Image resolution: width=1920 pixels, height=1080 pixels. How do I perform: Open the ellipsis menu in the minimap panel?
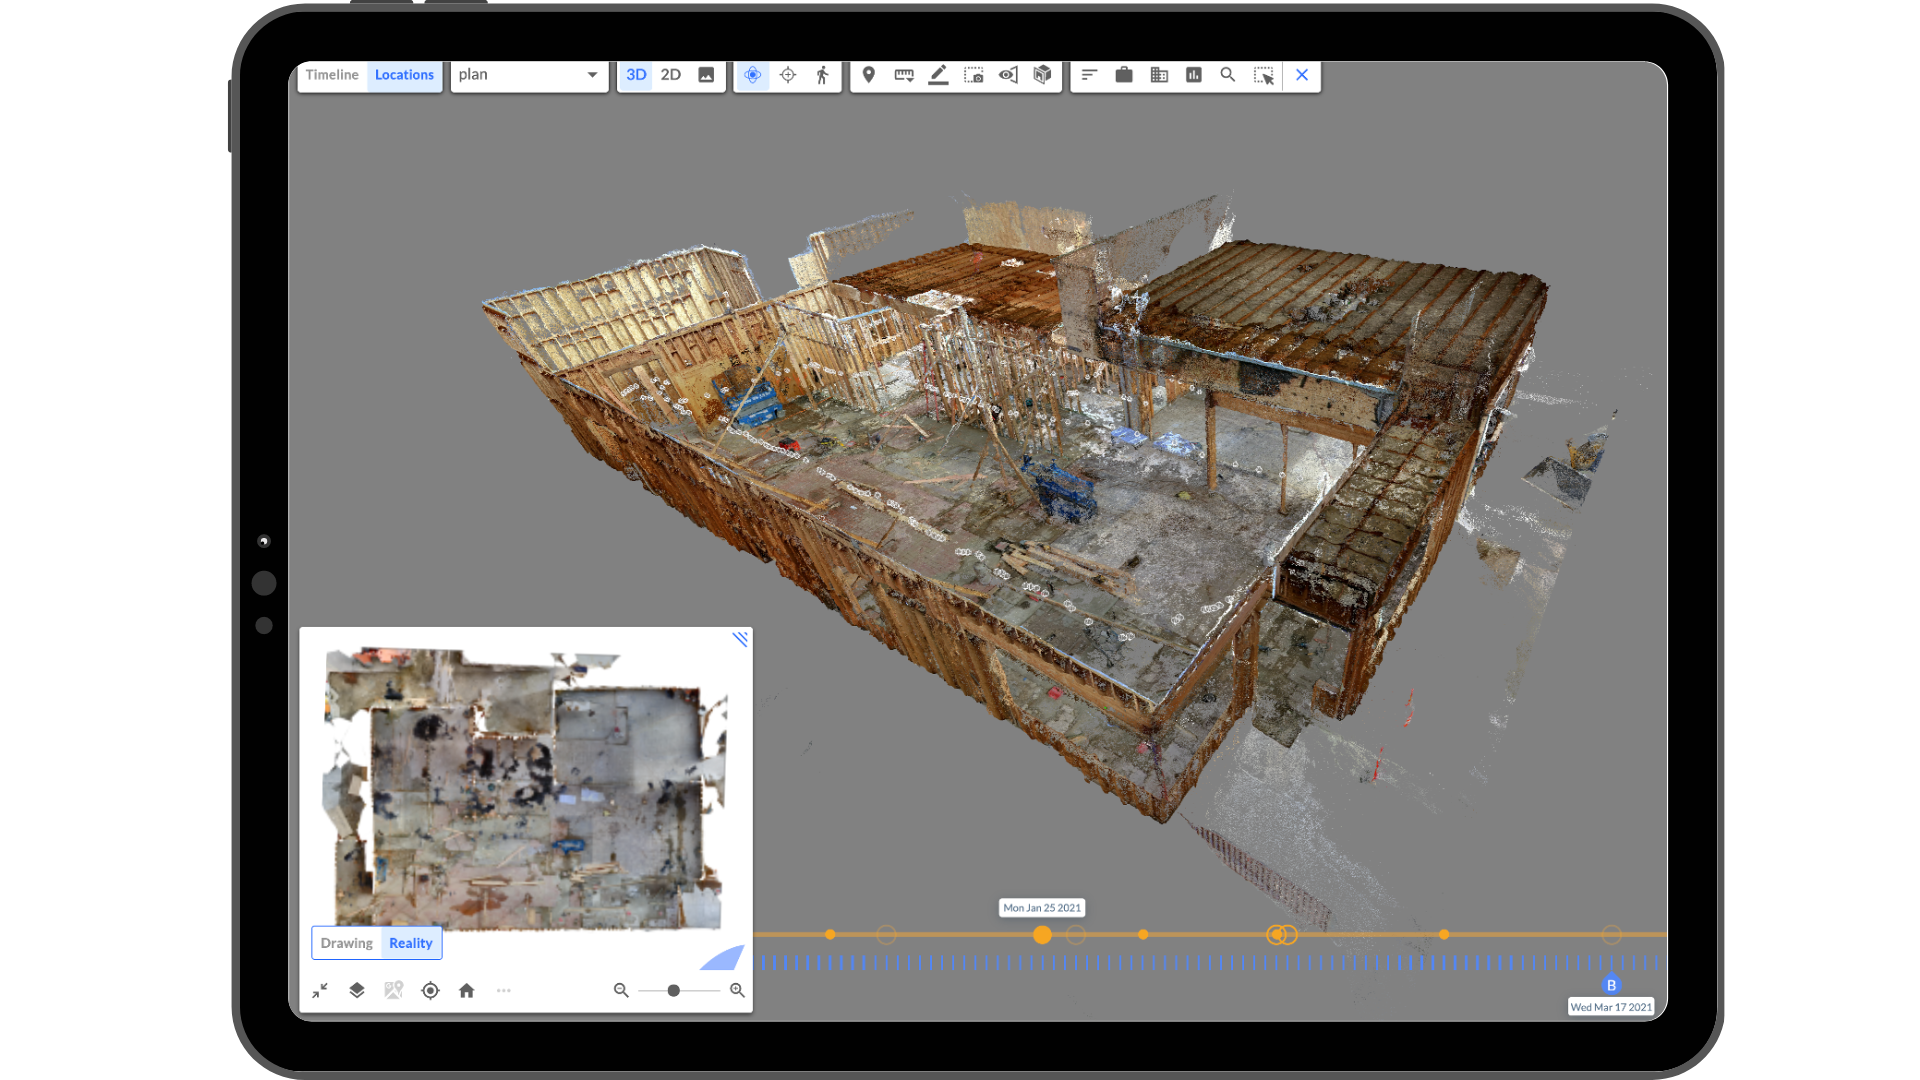504,991
